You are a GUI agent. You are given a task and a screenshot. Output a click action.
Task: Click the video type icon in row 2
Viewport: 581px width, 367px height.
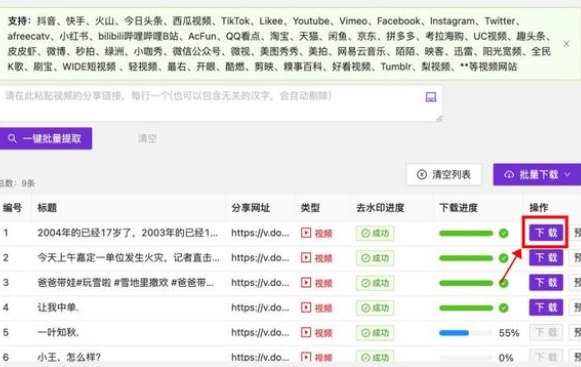[306, 258]
